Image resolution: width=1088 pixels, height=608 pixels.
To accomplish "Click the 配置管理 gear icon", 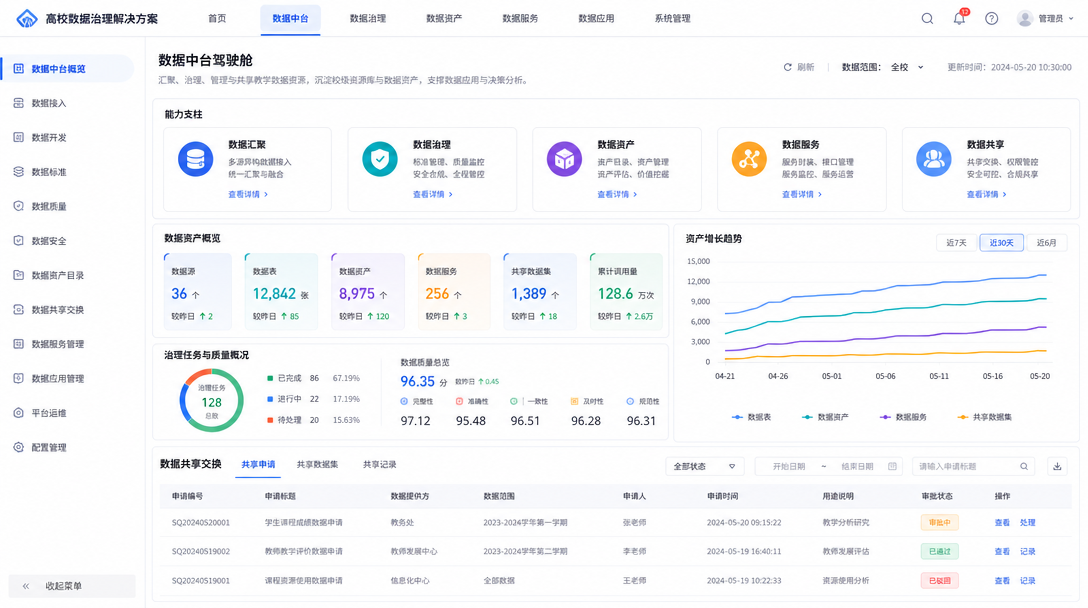I will [x=19, y=447].
